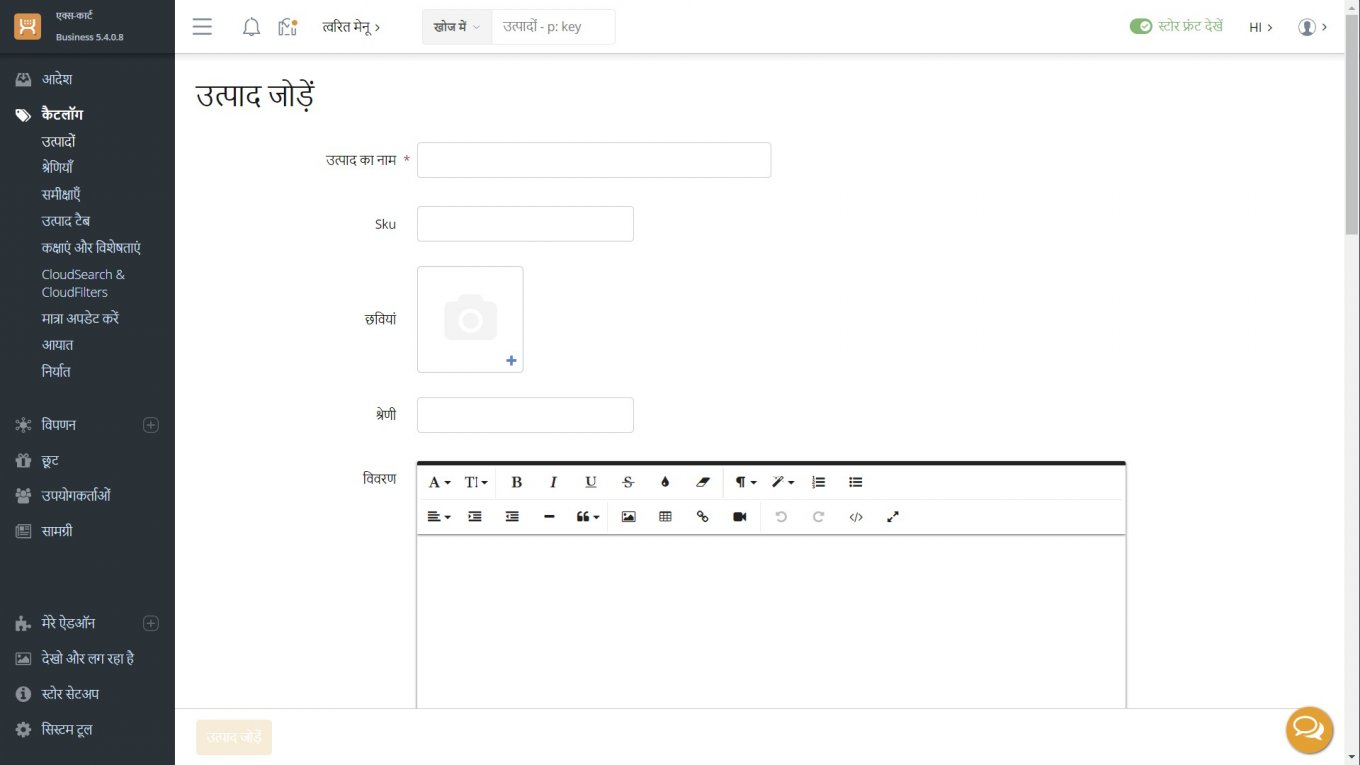Open the notifications bell icon
The image size is (1360, 765).
[x=251, y=27]
